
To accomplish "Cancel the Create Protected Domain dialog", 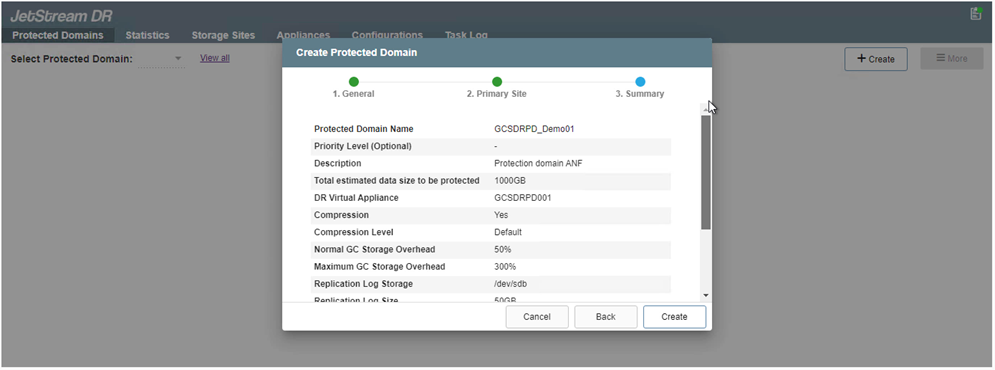I will point(537,317).
